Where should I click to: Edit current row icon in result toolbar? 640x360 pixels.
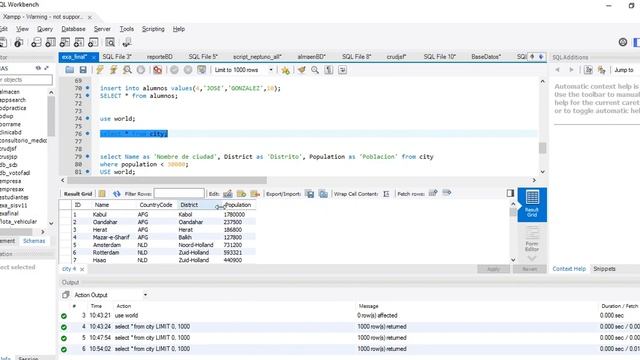228,193
